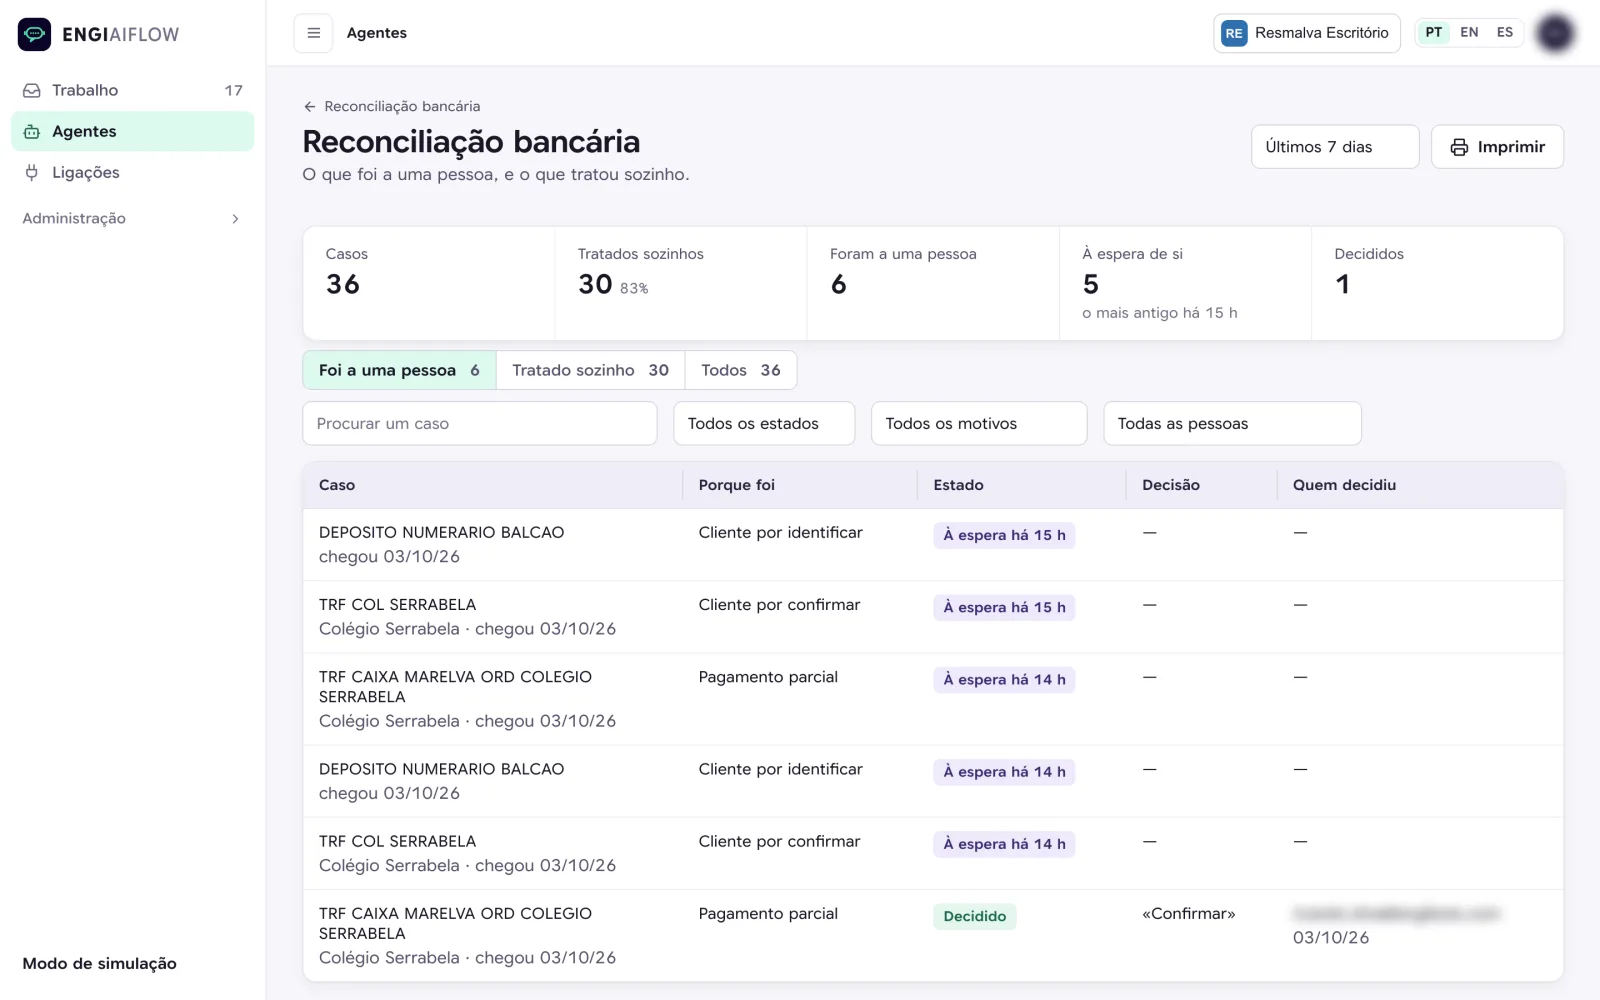Open the Trabalho inbox icon

click(x=32, y=90)
